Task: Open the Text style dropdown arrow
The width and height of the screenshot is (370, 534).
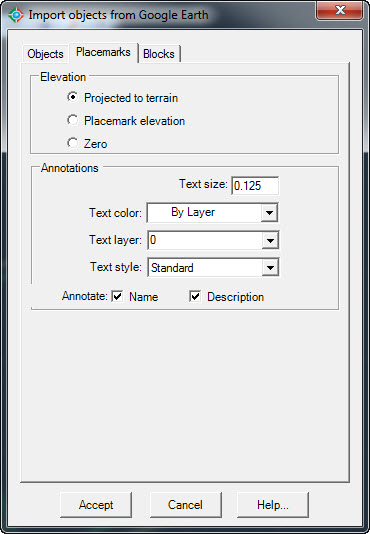Action: pos(270,268)
